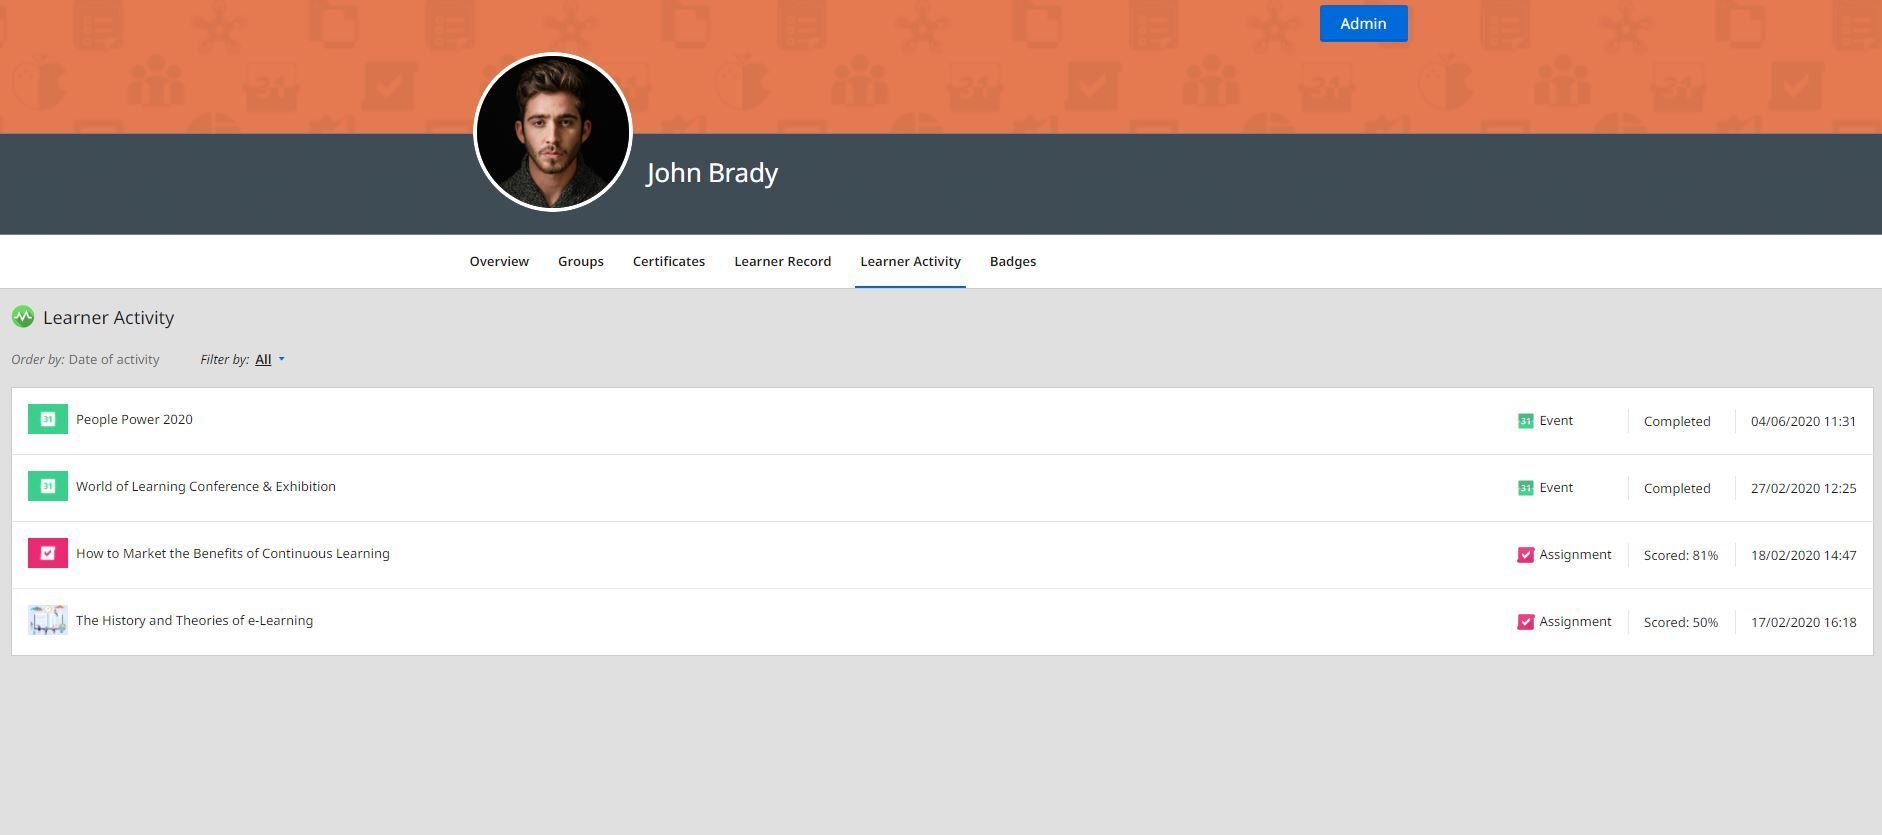Click the small Event icon in World of Learning row
This screenshot has height=835, width=1882.
click(1525, 488)
